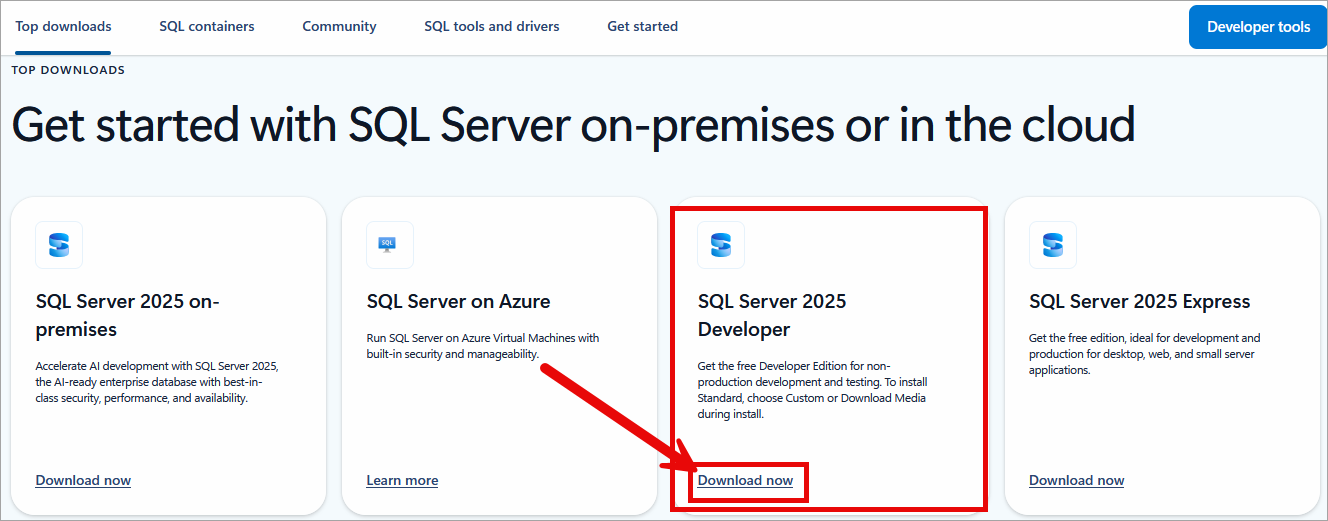Image resolution: width=1328 pixels, height=521 pixels.
Task: Click the SQL Server 2025 on-premises card title
Action: (x=127, y=315)
